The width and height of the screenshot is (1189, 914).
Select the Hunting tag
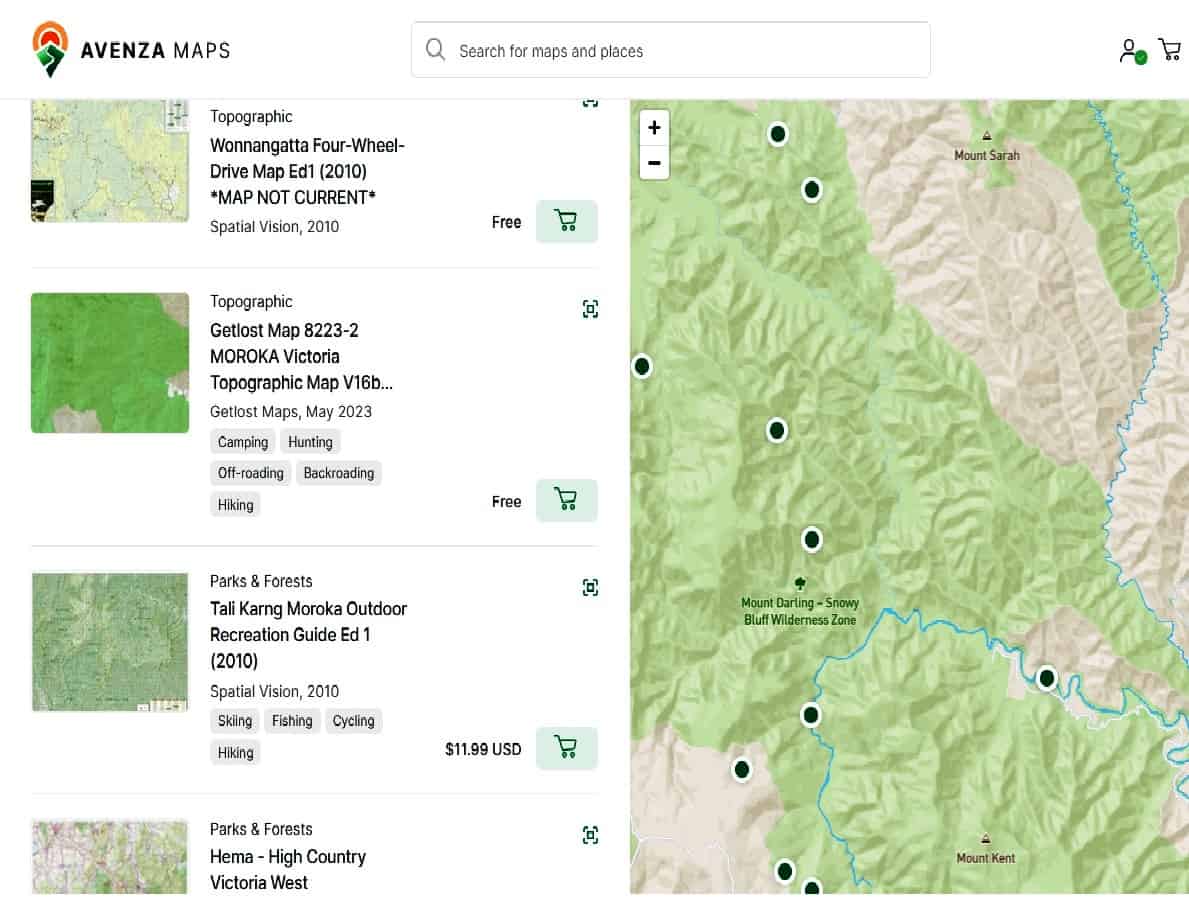tap(310, 441)
